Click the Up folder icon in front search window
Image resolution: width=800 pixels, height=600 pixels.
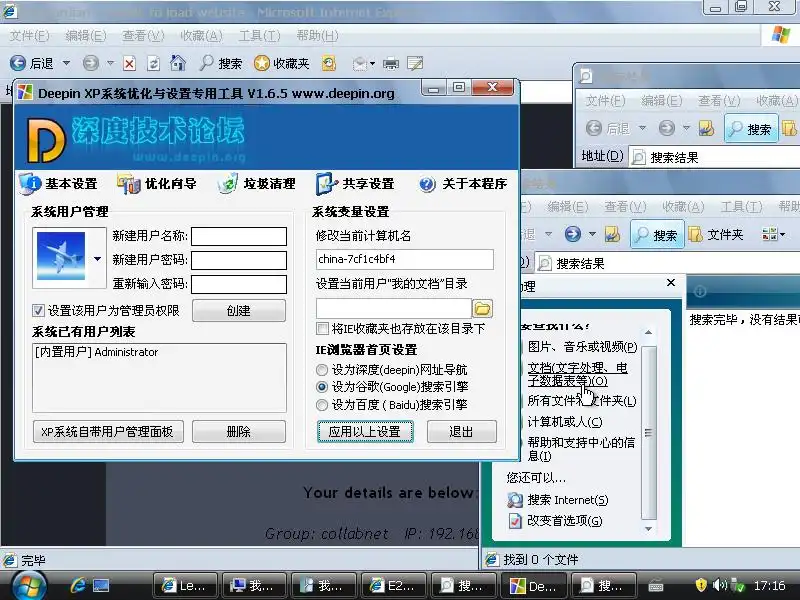coord(612,234)
